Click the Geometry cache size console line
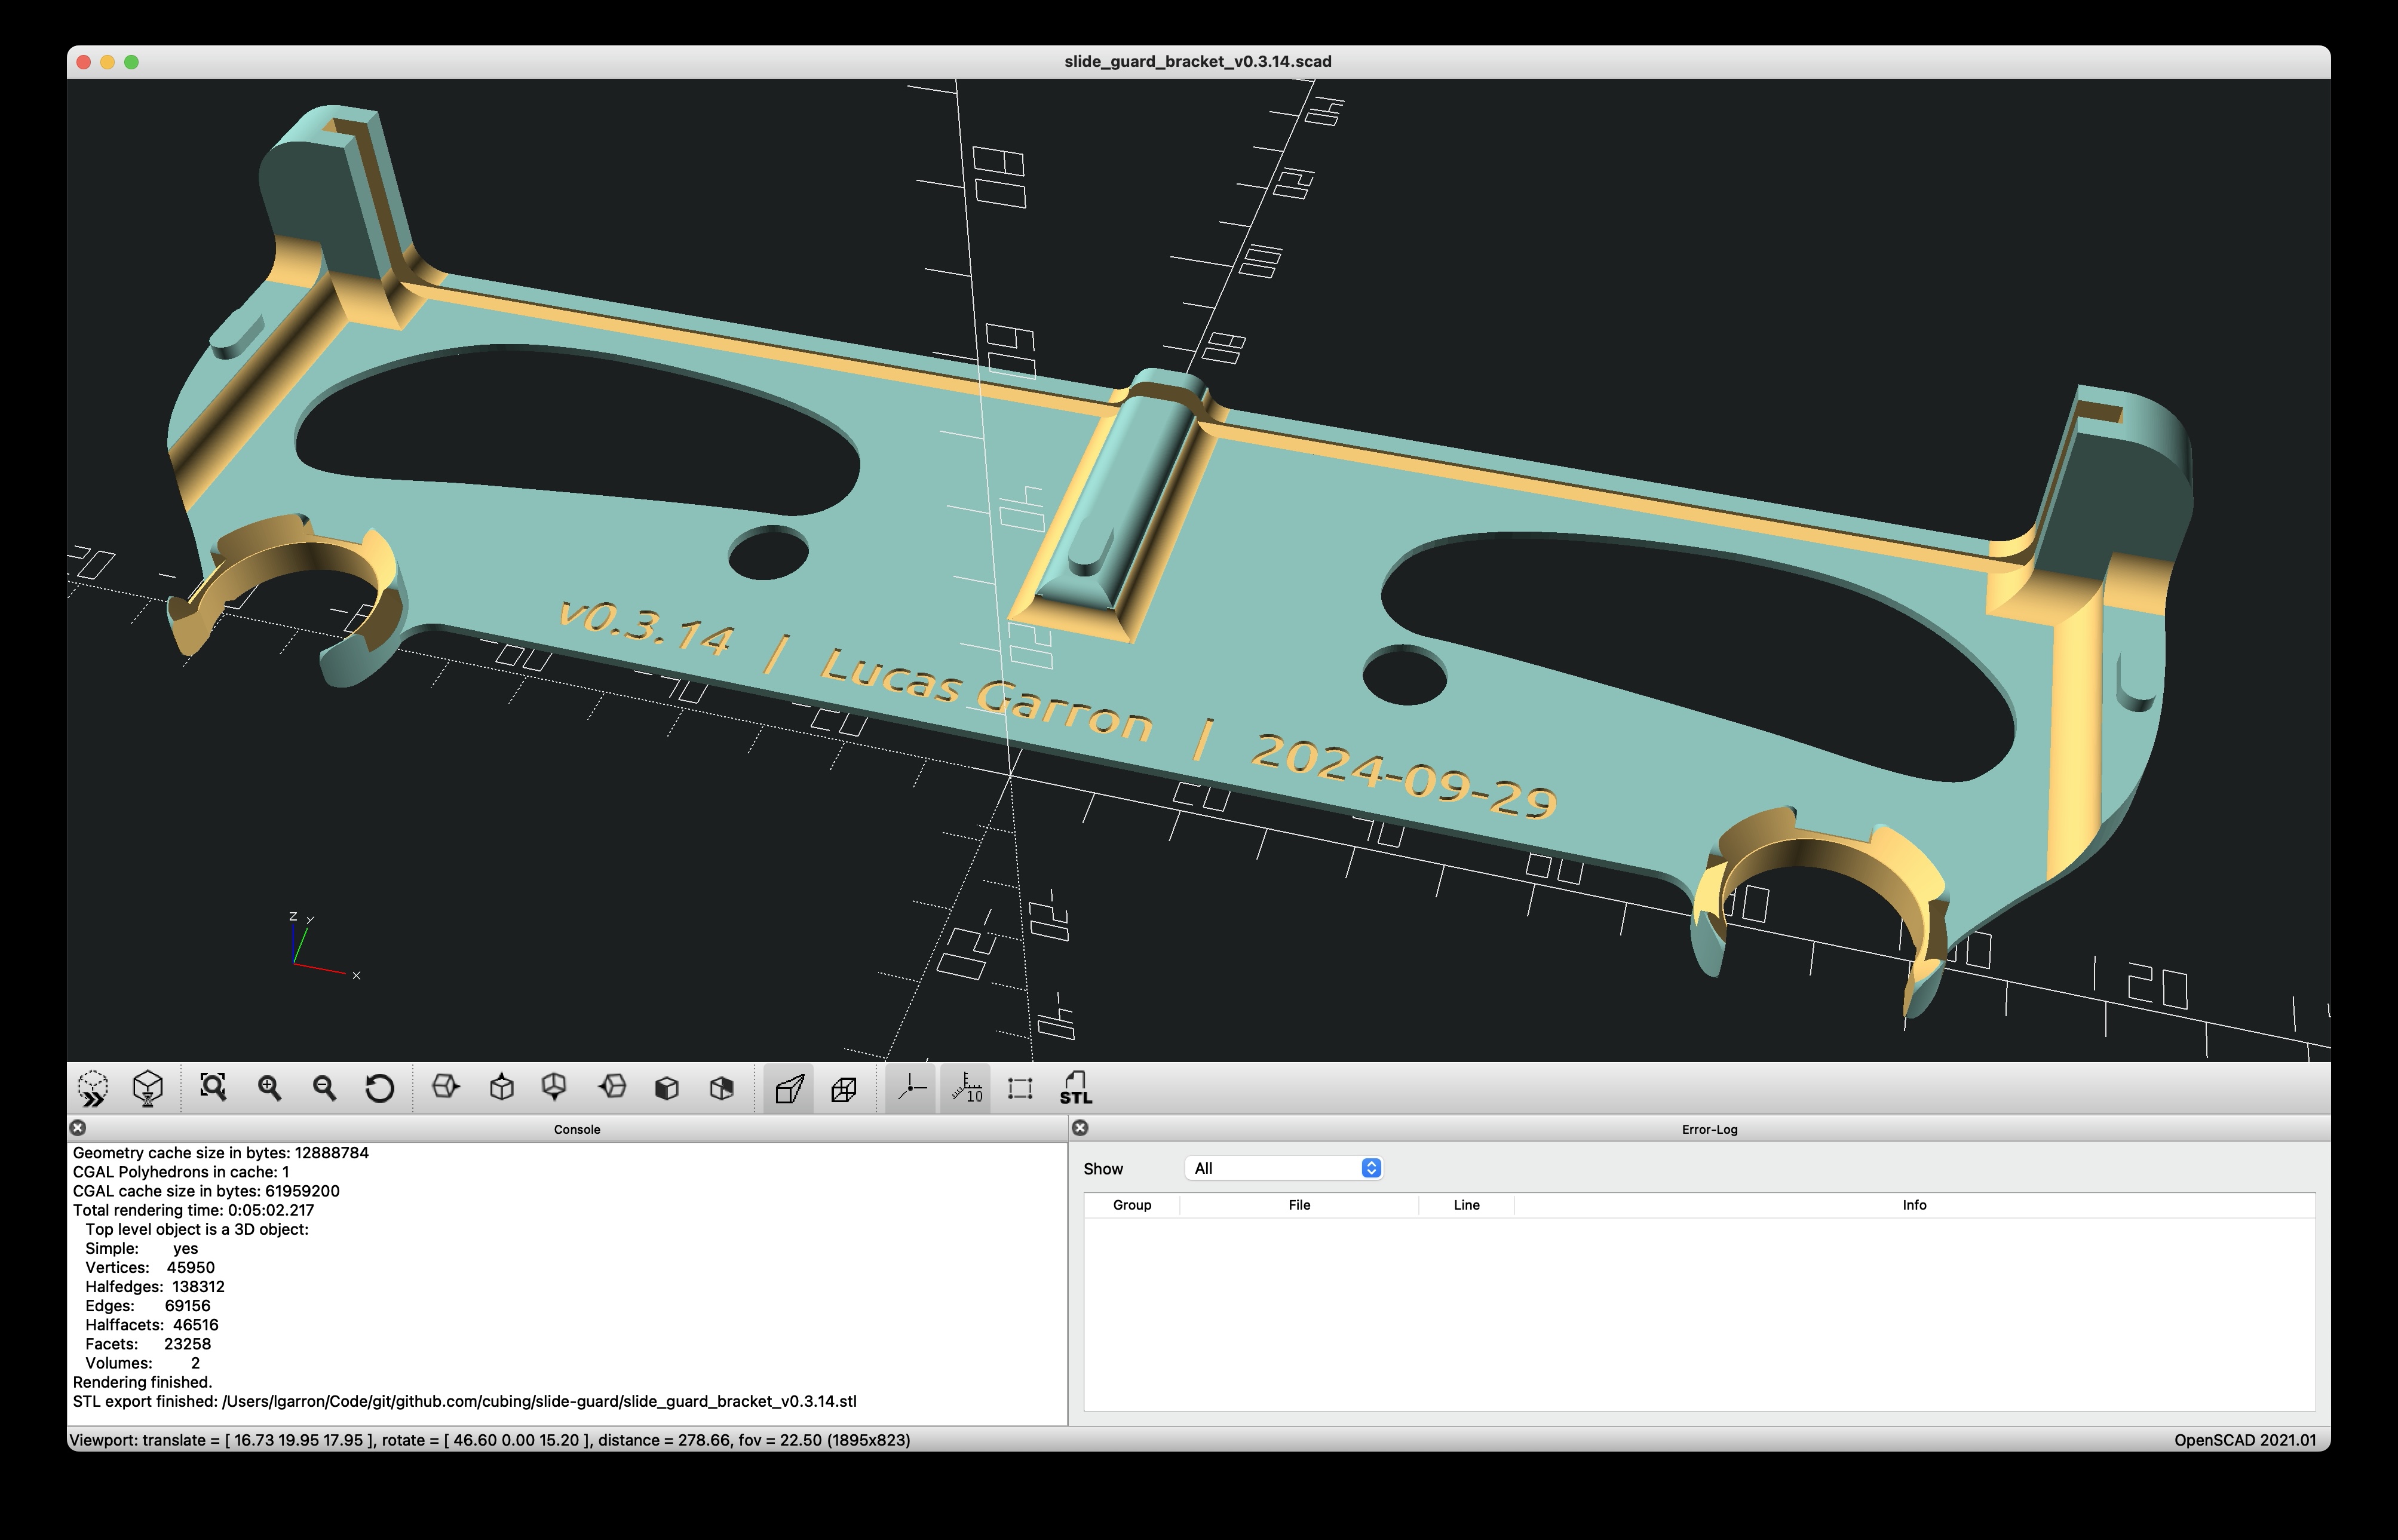Screen dimensions: 2398x1540 [220, 1153]
